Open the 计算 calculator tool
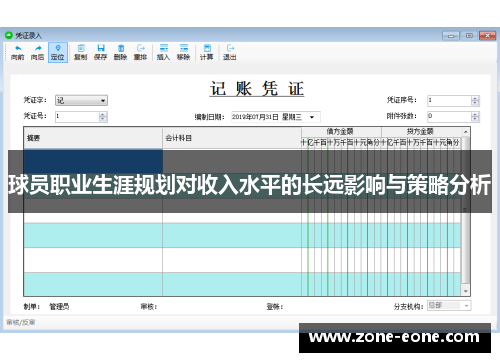 [x=206, y=53]
